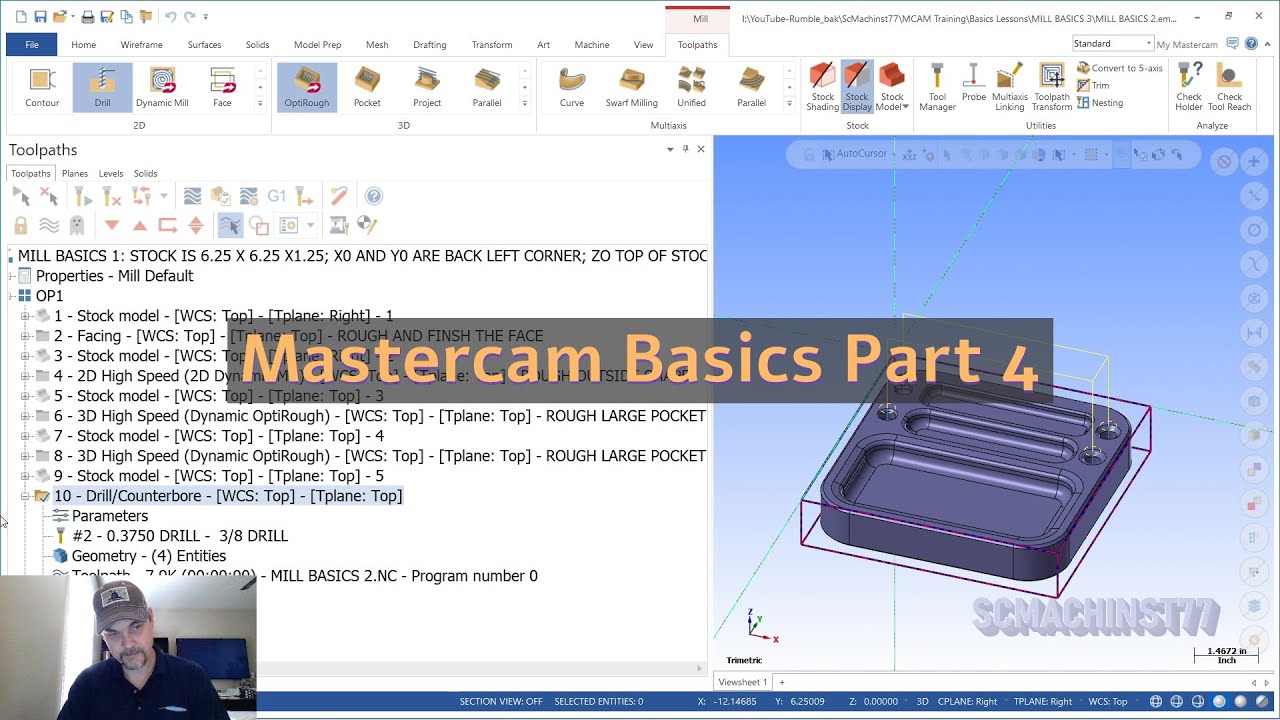Screen dimensions: 1280x720
Task: Click CPLANE: Right in status bar
Action: click(969, 701)
